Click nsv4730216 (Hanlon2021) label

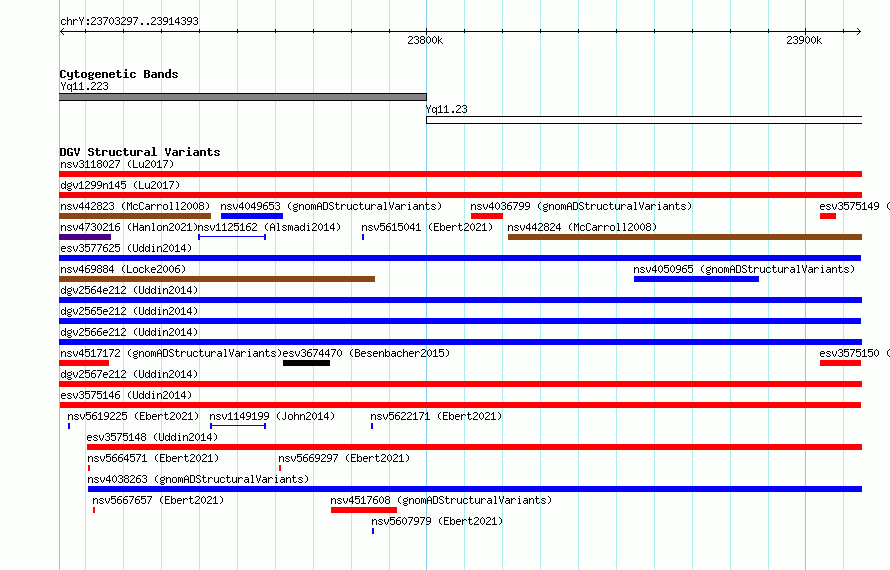tap(128, 227)
